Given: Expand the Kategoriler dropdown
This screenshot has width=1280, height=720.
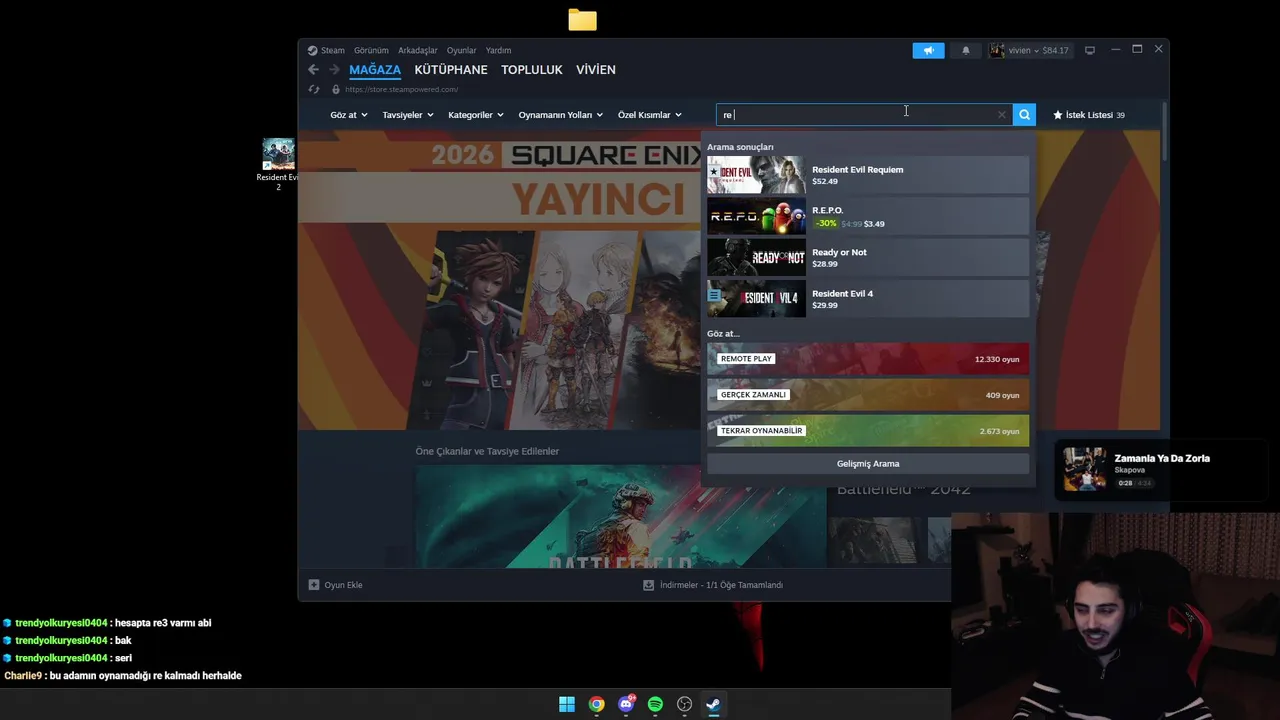Looking at the screenshot, I should pos(476,115).
